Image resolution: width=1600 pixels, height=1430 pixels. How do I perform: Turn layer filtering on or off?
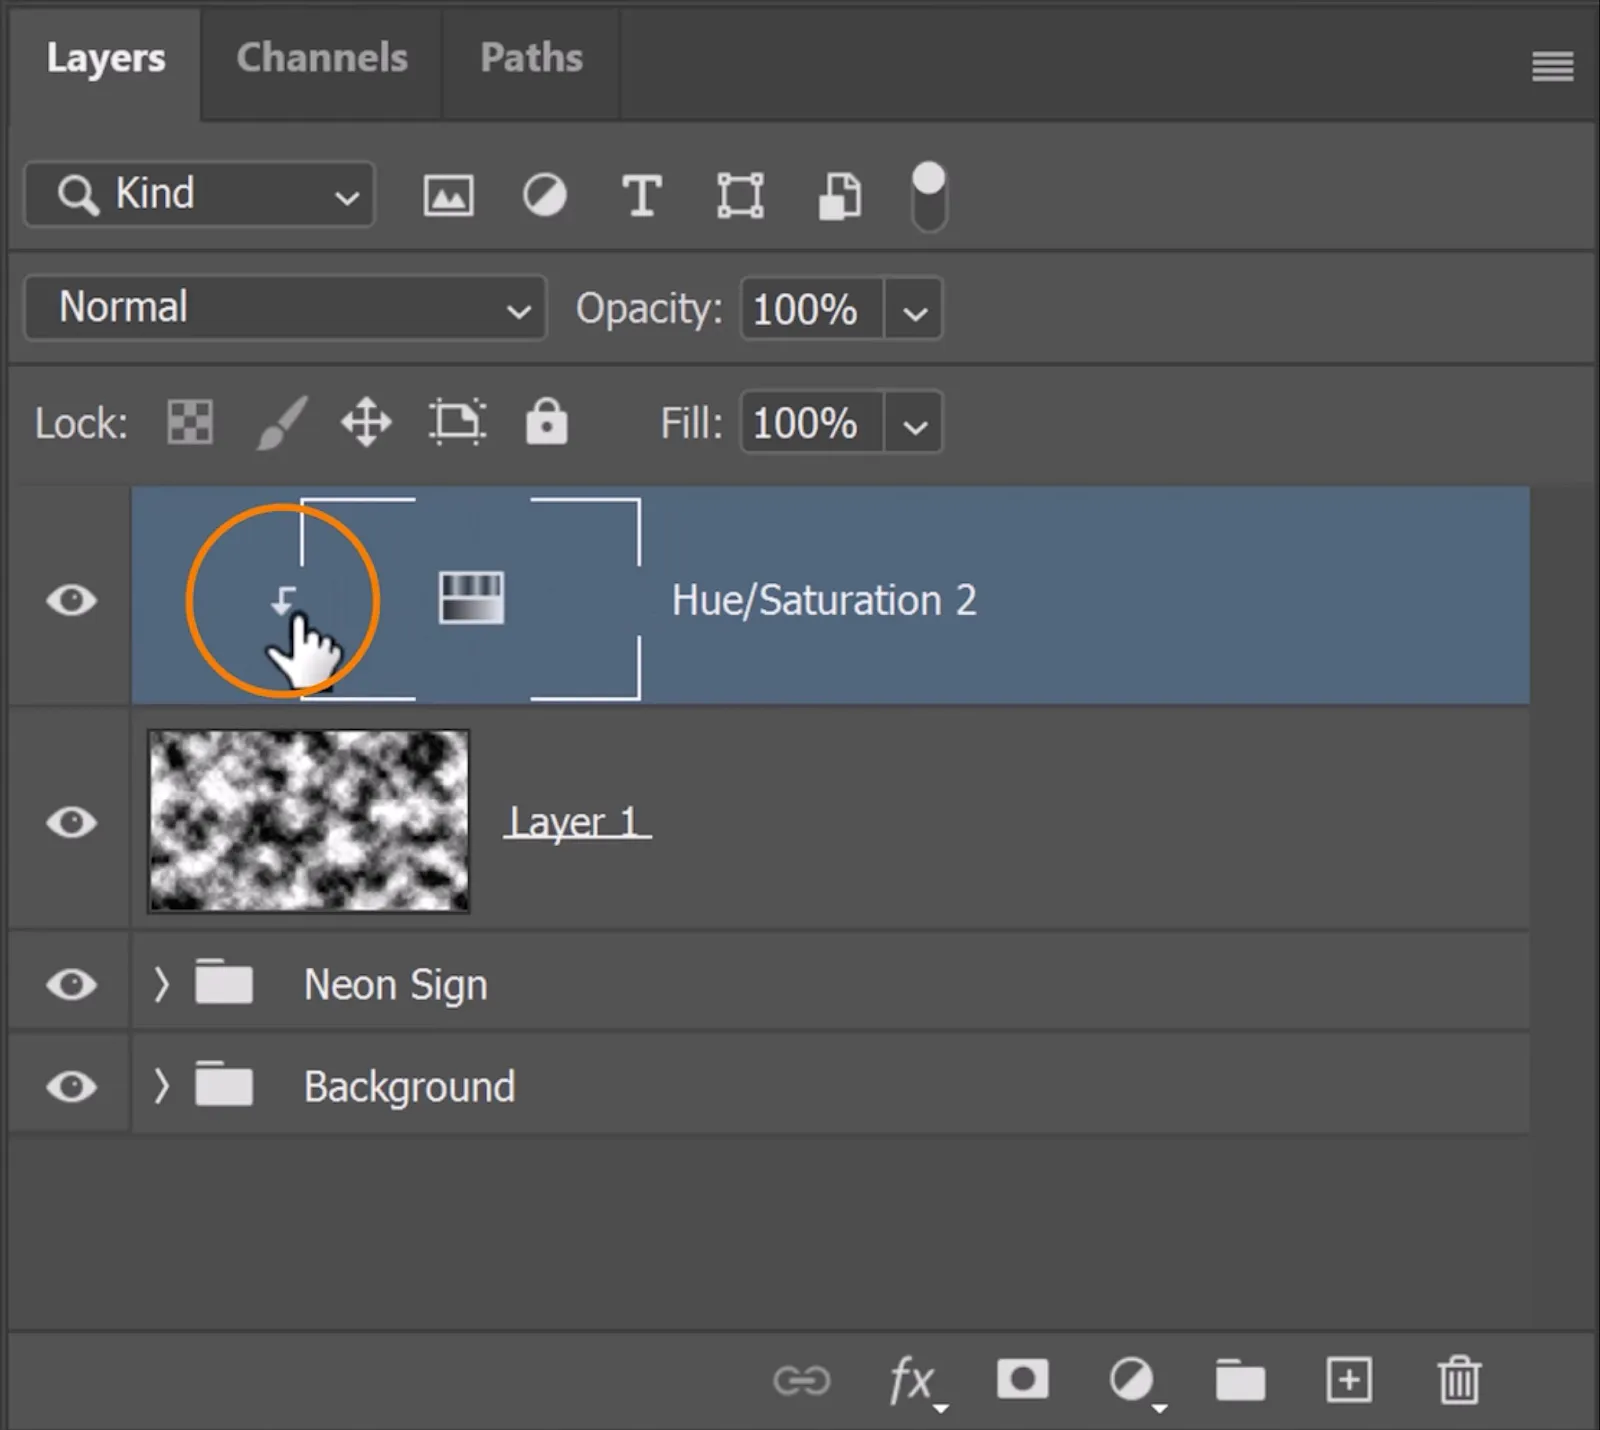point(929,196)
